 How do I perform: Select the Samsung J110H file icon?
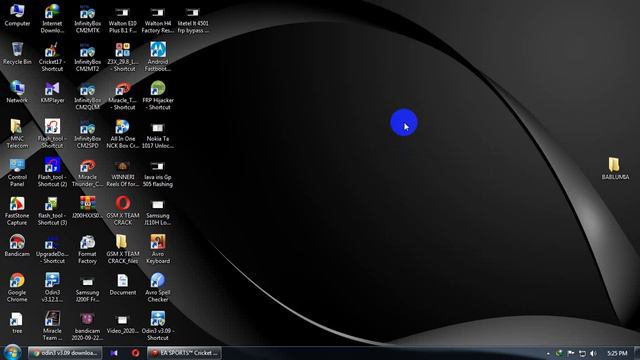pyautogui.click(x=158, y=211)
